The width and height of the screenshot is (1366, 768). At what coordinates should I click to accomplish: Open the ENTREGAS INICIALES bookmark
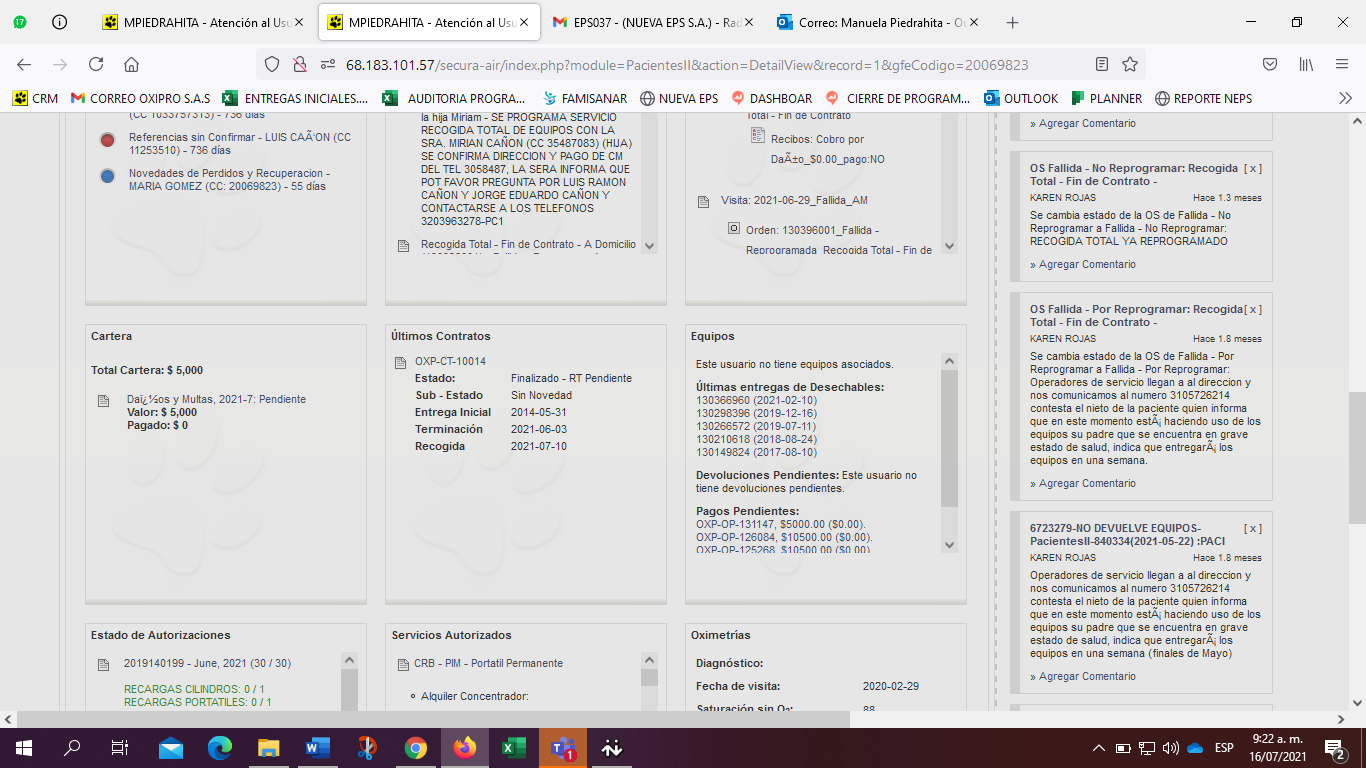[295, 98]
